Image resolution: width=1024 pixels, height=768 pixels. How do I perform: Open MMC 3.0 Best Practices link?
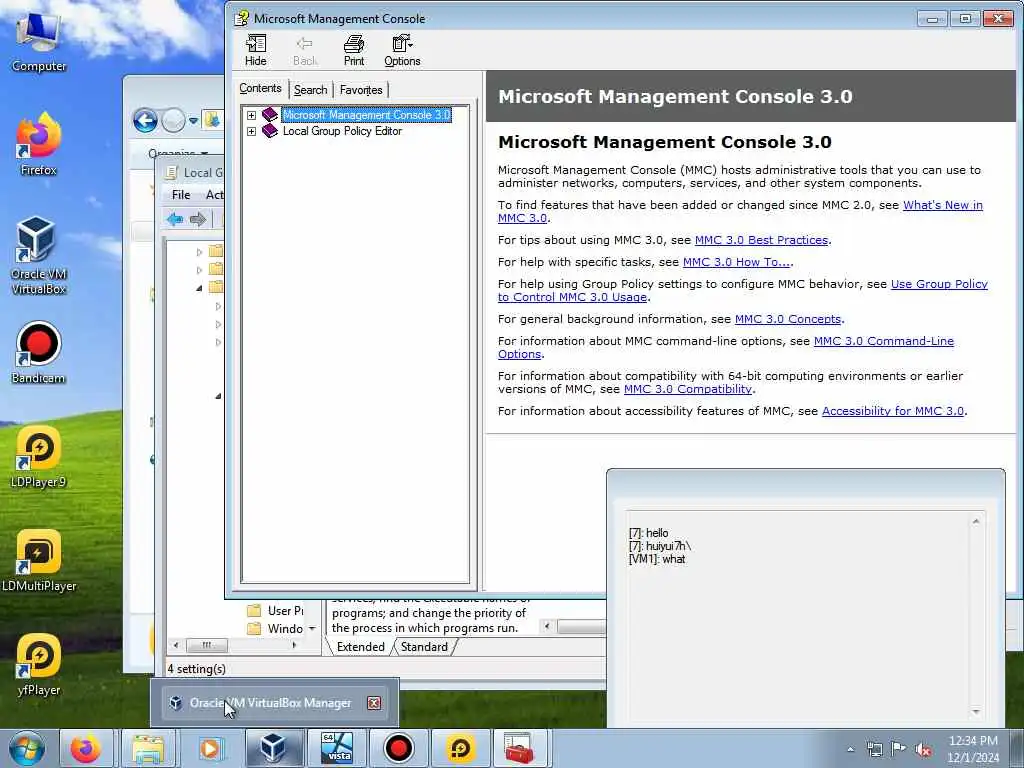761,240
